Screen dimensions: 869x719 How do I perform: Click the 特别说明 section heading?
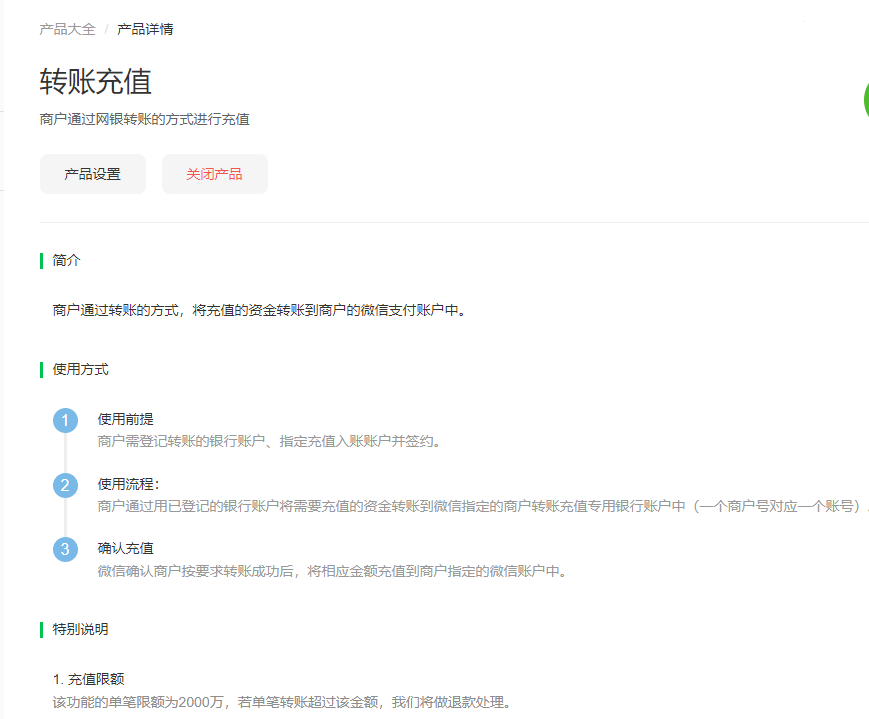[80, 629]
